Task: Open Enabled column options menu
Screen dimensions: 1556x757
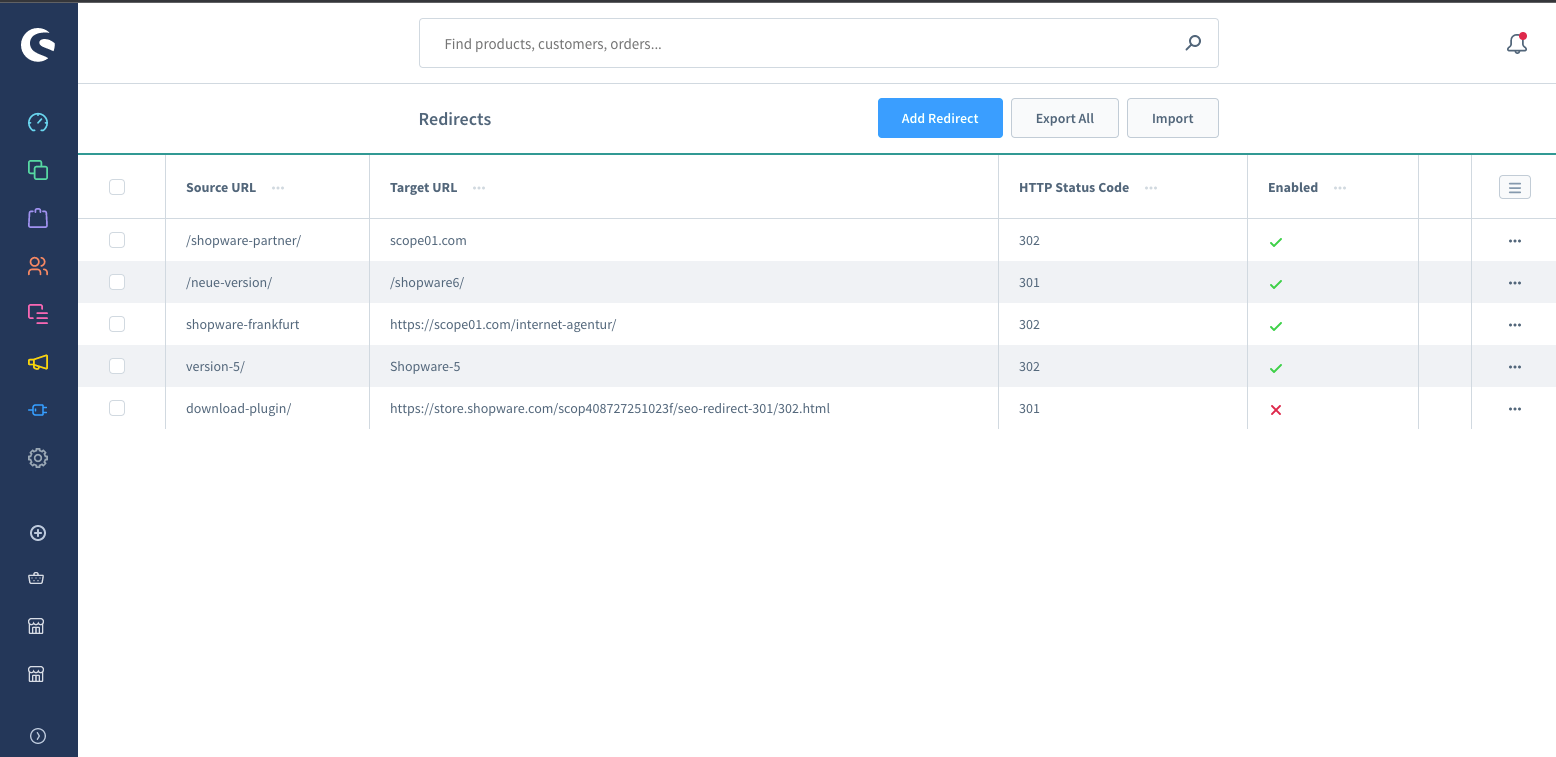Action: coord(1340,188)
